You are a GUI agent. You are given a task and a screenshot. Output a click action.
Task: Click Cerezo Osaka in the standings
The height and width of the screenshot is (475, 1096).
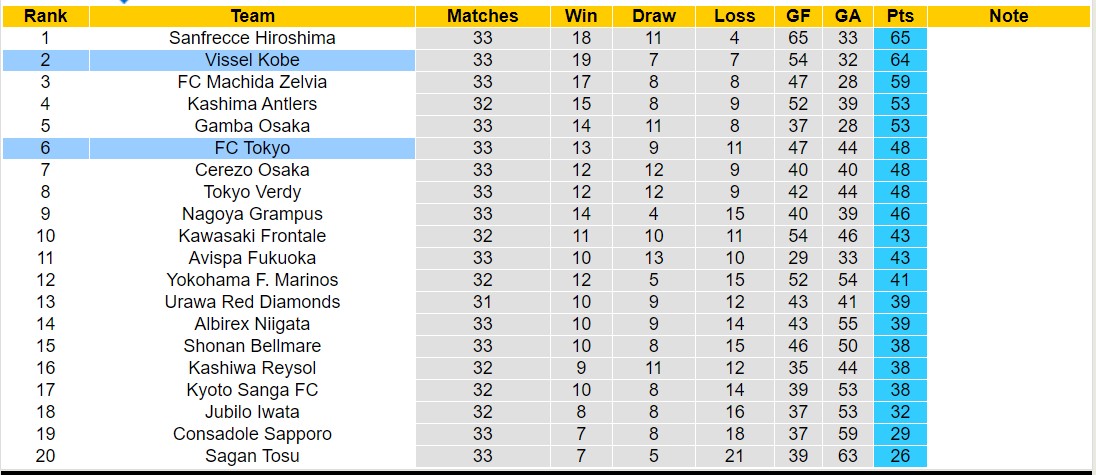click(x=252, y=170)
